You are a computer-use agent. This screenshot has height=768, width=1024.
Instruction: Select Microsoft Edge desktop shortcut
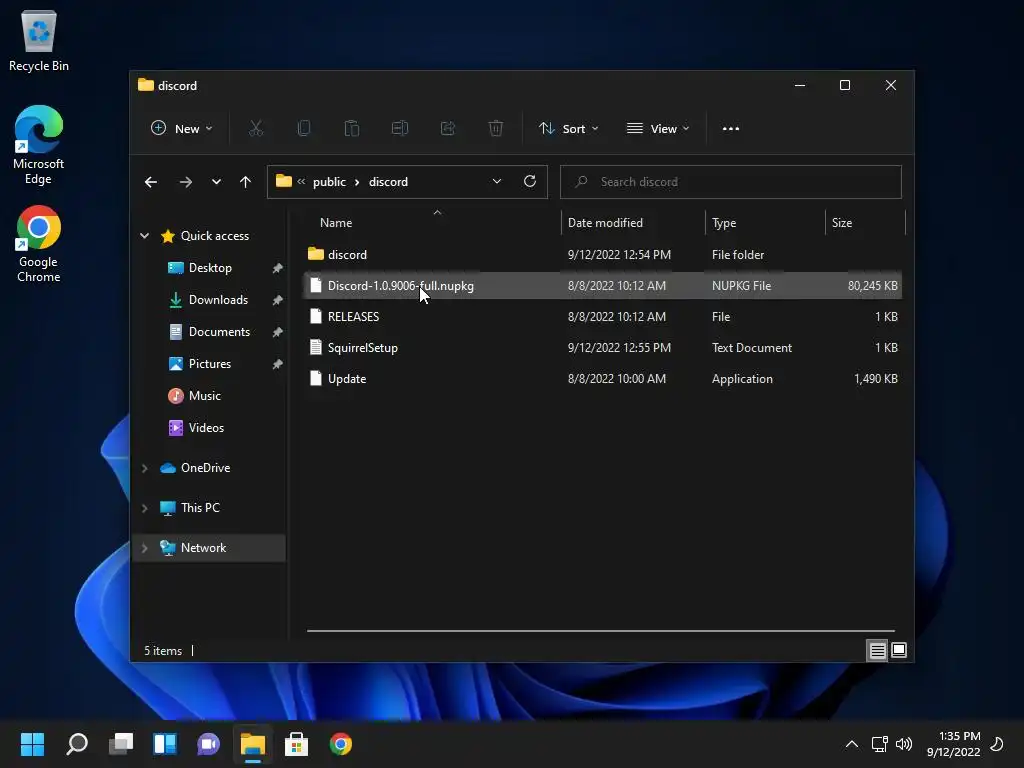(x=39, y=145)
